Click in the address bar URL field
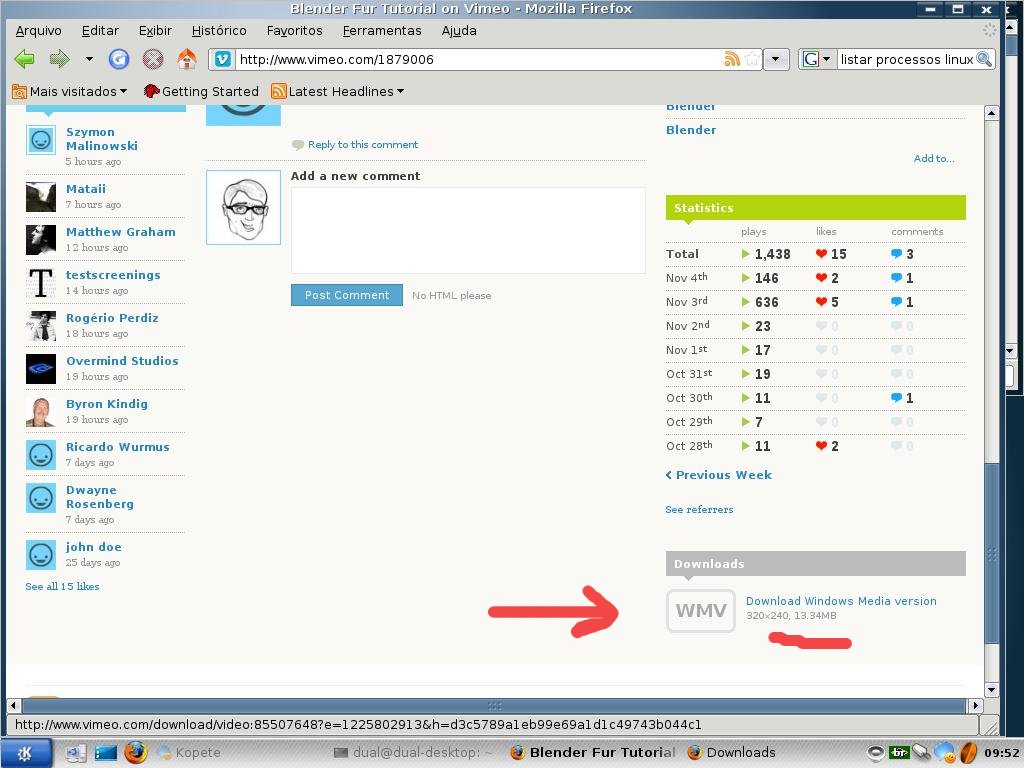1024x768 pixels. click(479, 59)
